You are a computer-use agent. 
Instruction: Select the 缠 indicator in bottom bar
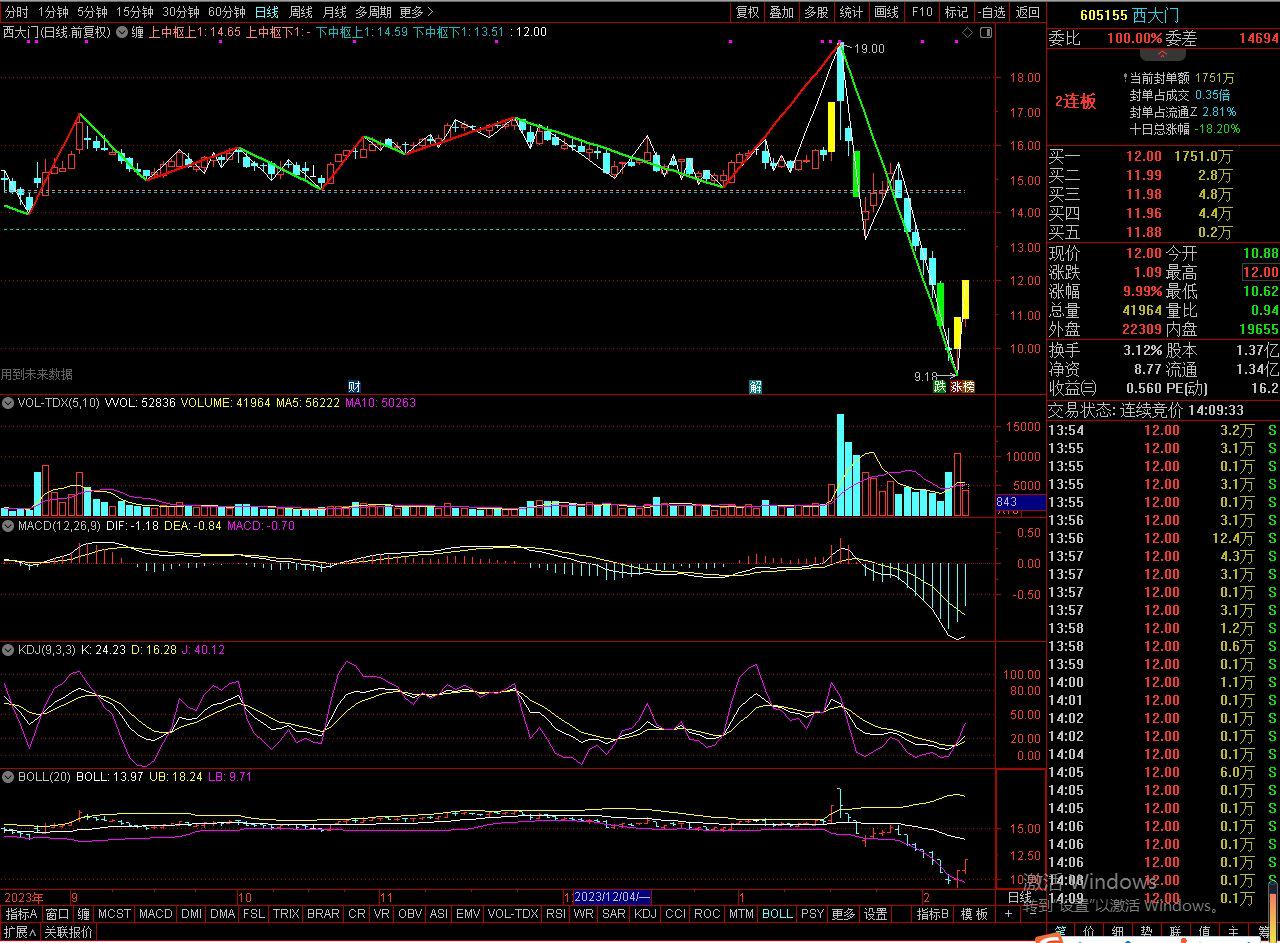tap(84, 914)
